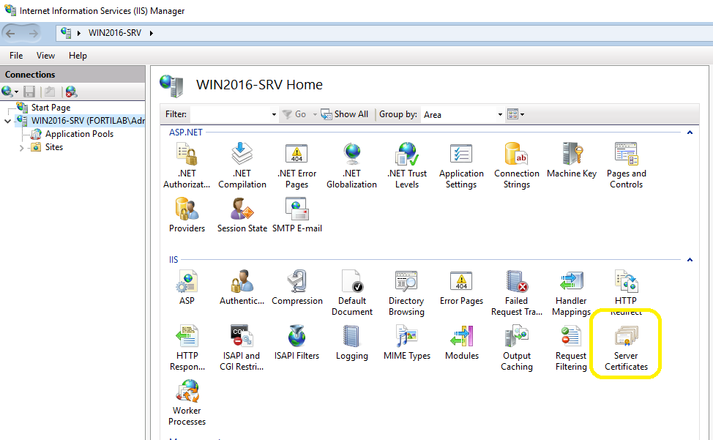This screenshot has width=713, height=440.
Task: Open ISAPI Filters feature
Action: [296, 342]
